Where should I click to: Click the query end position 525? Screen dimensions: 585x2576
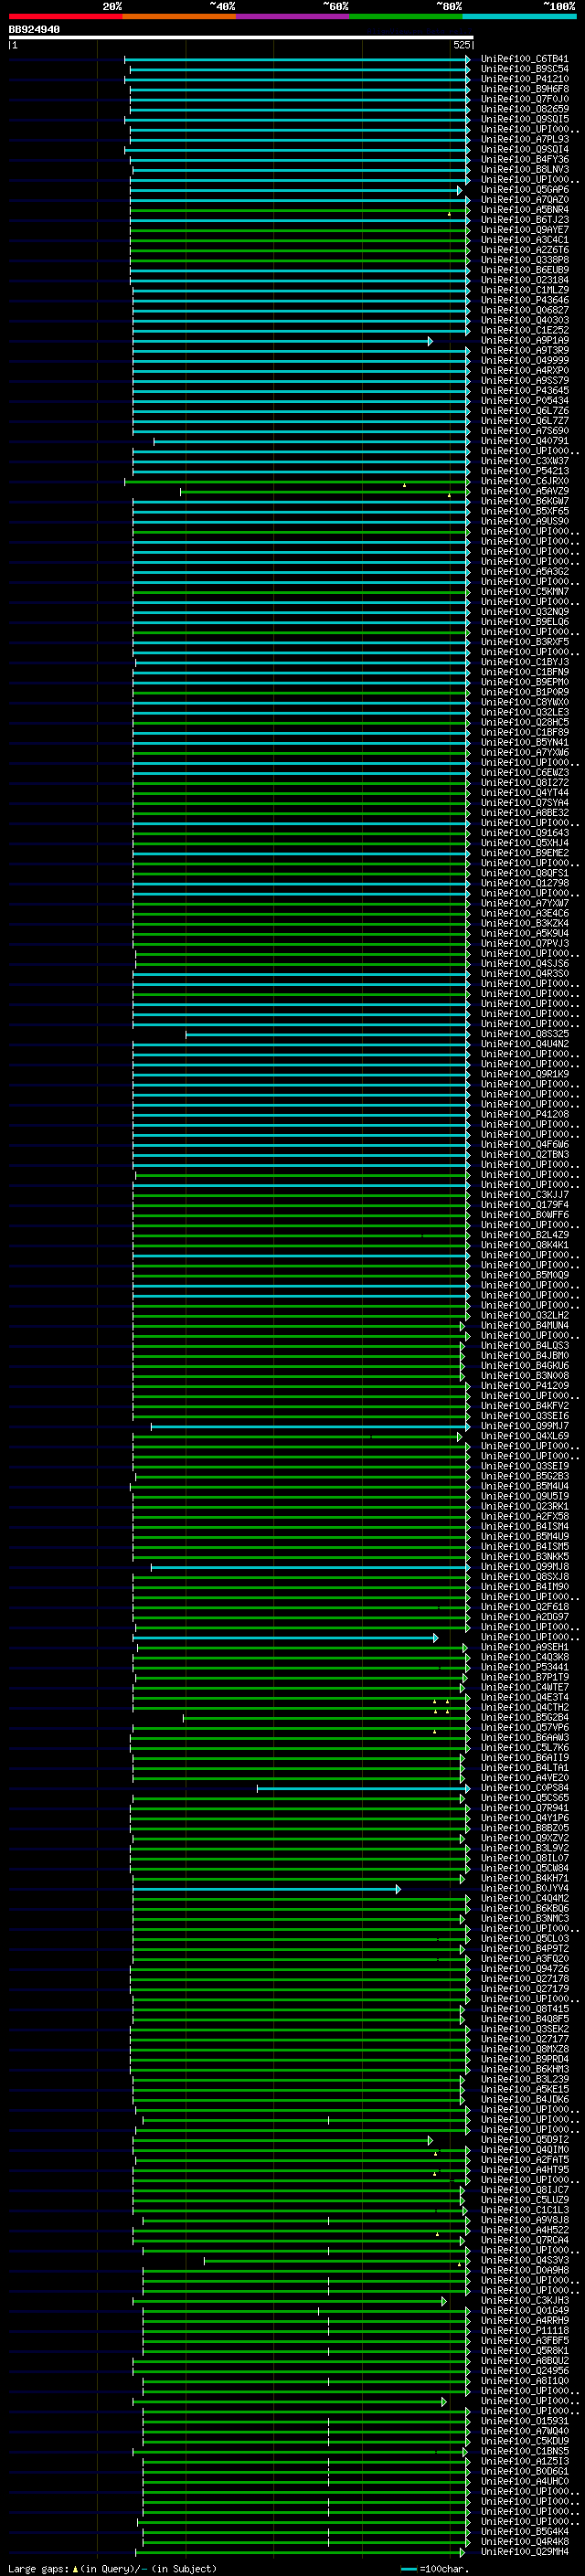coord(461,45)
